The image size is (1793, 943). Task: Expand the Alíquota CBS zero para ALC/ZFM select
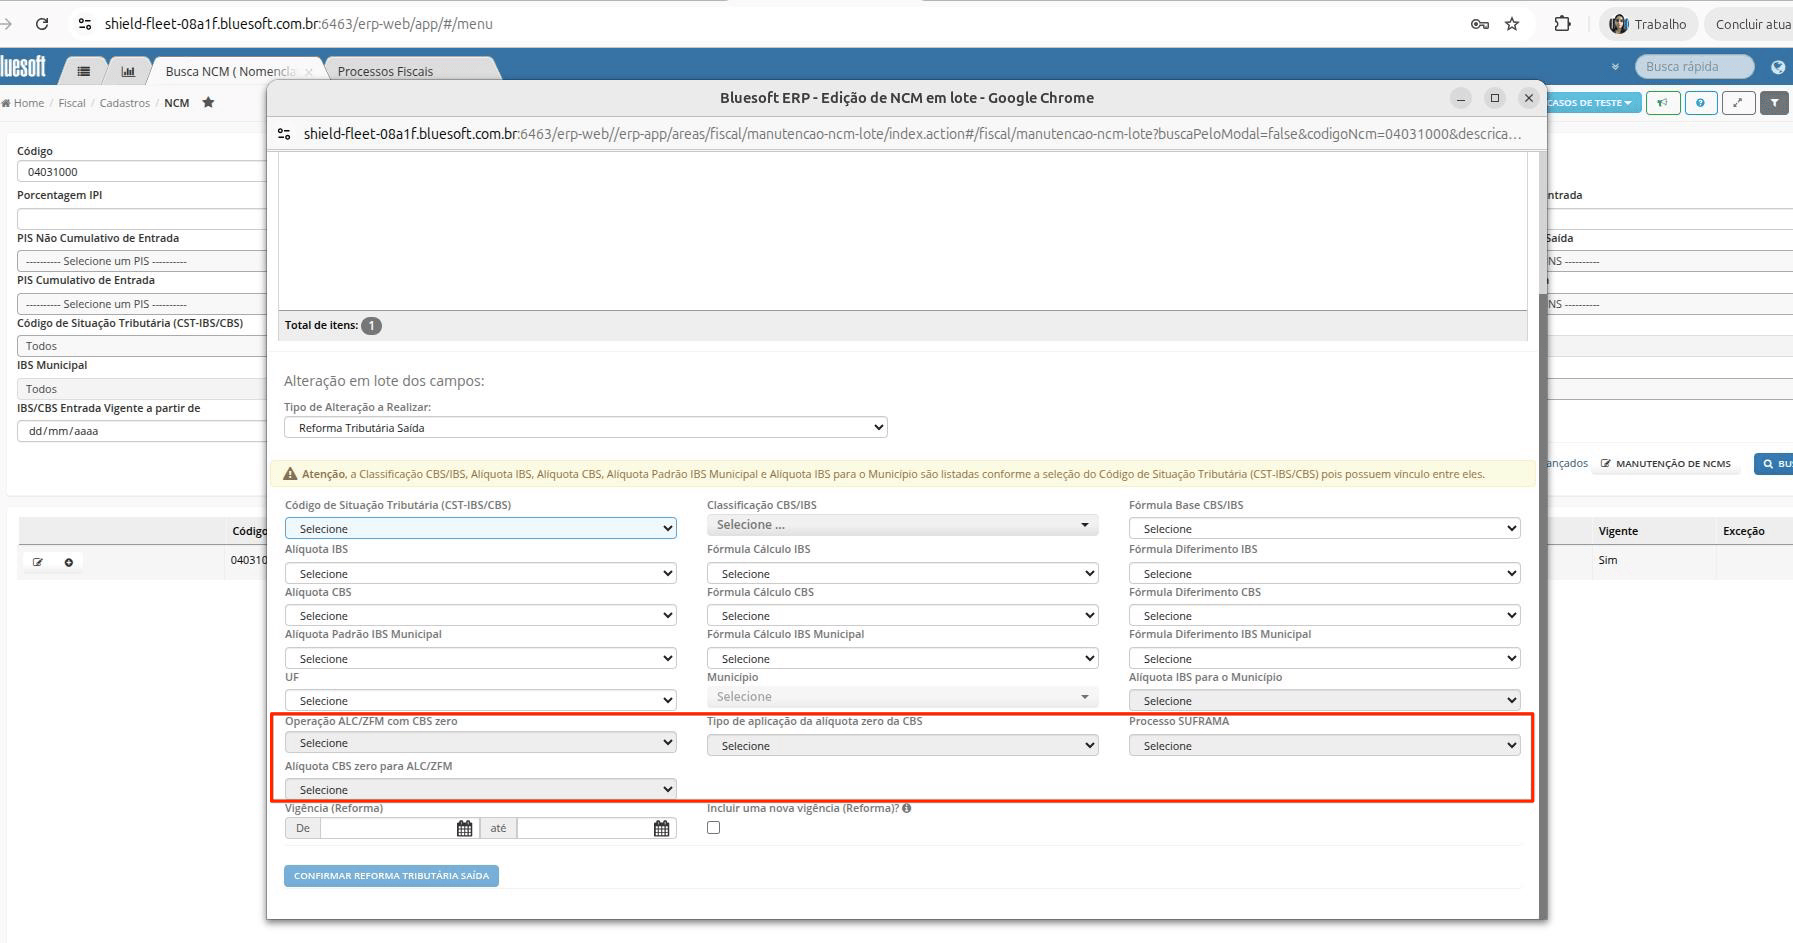point(480,789)
